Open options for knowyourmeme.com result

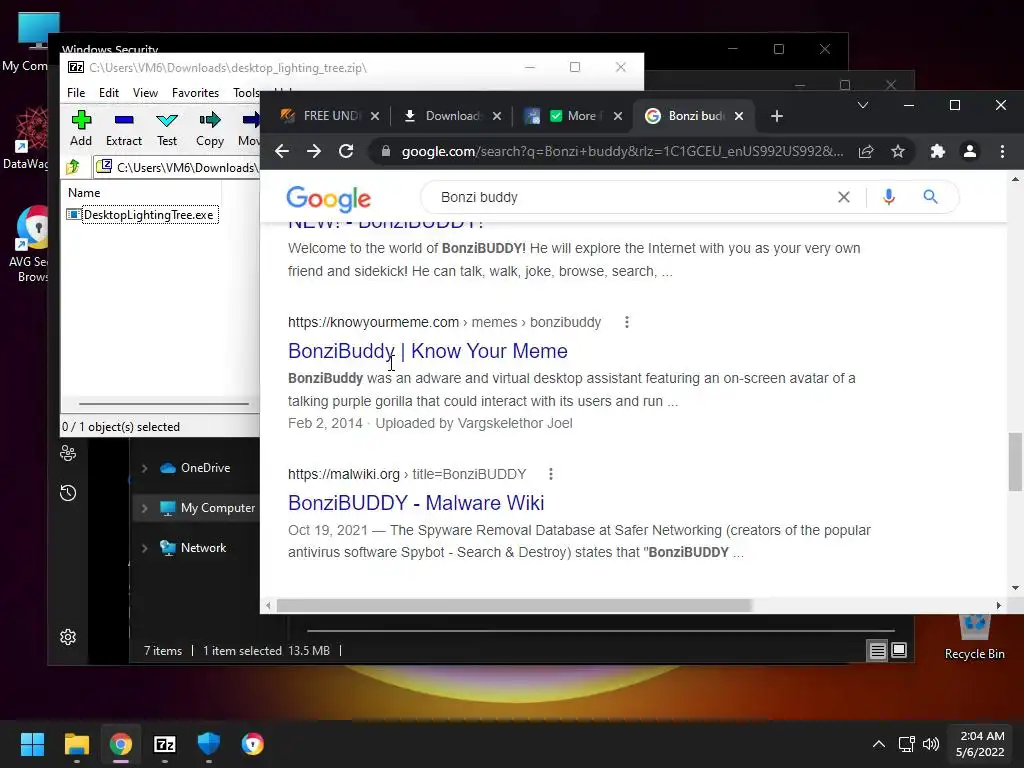[x=627, y=322]
